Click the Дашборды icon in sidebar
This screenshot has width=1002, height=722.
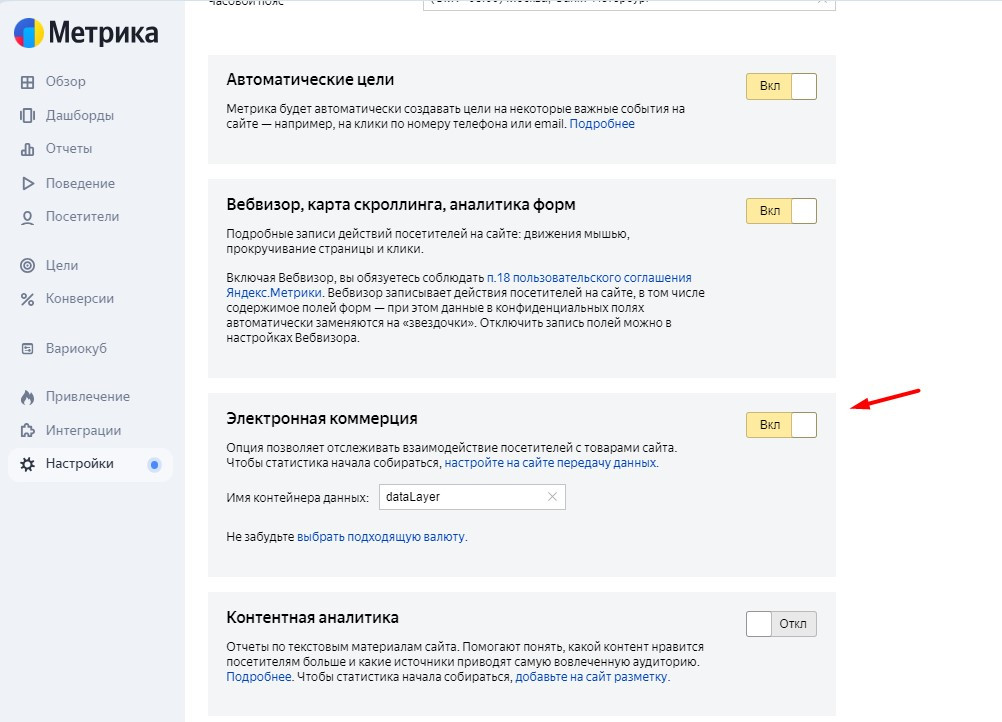27,116
